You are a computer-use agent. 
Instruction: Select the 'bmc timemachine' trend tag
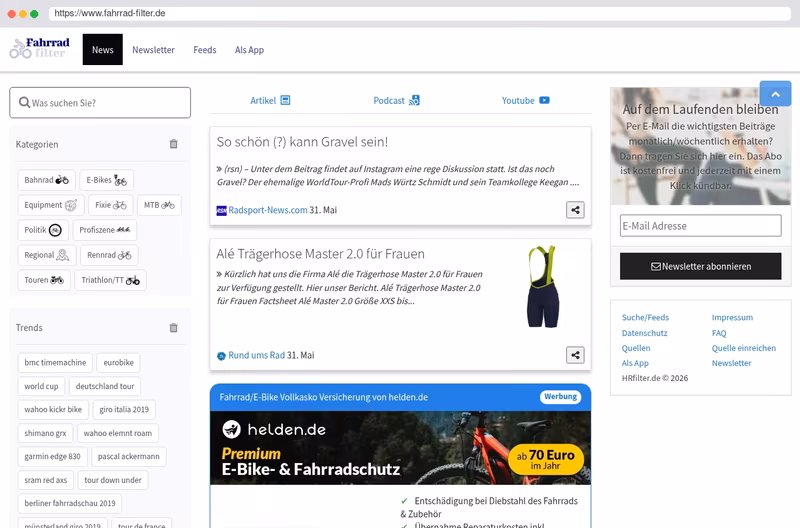(x=55, y=363)
